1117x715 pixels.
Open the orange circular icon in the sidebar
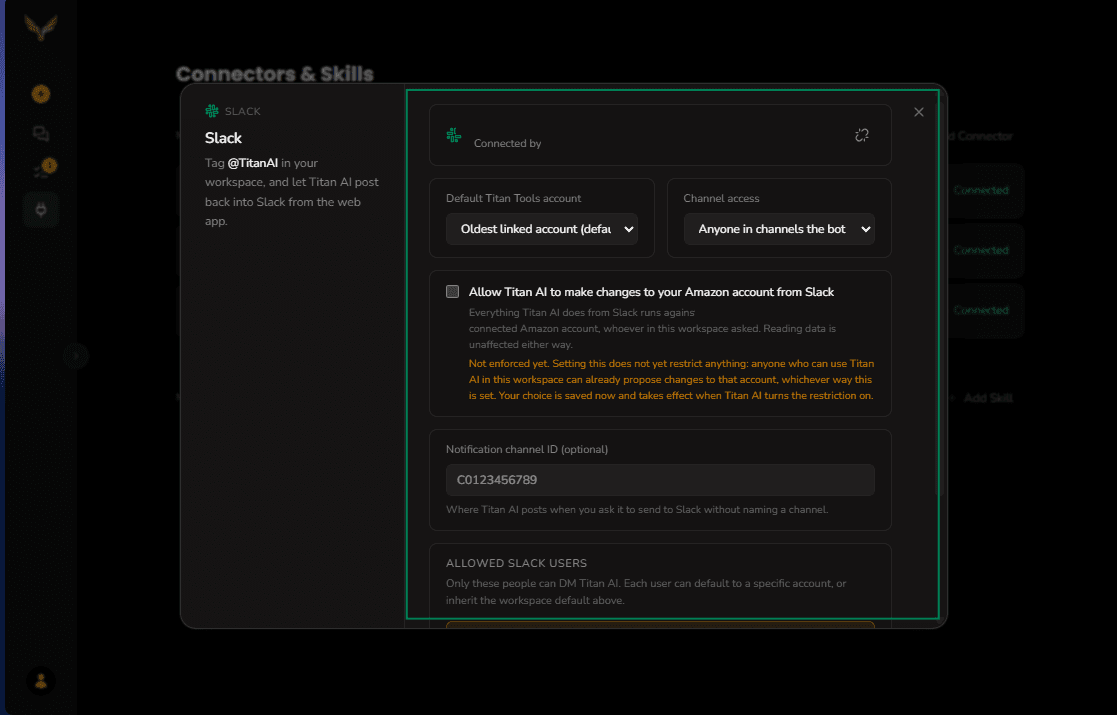41,94
